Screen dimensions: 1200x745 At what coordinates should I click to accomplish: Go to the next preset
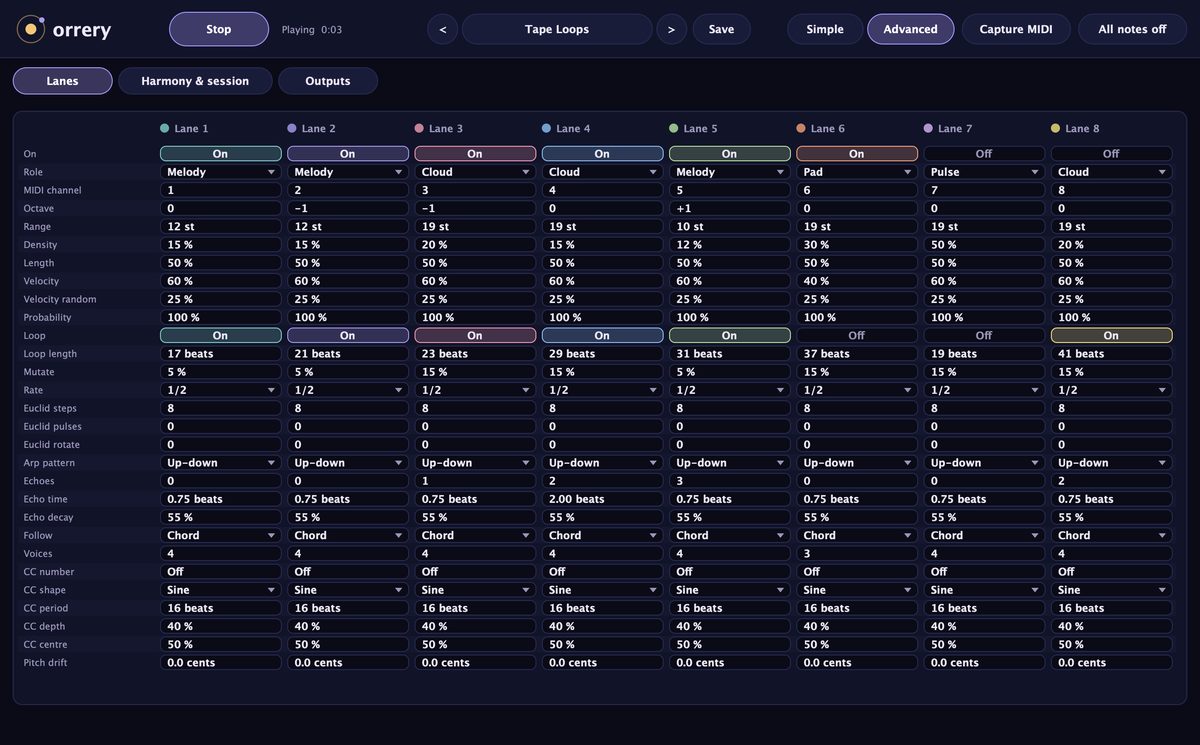[x=671, y=29]
